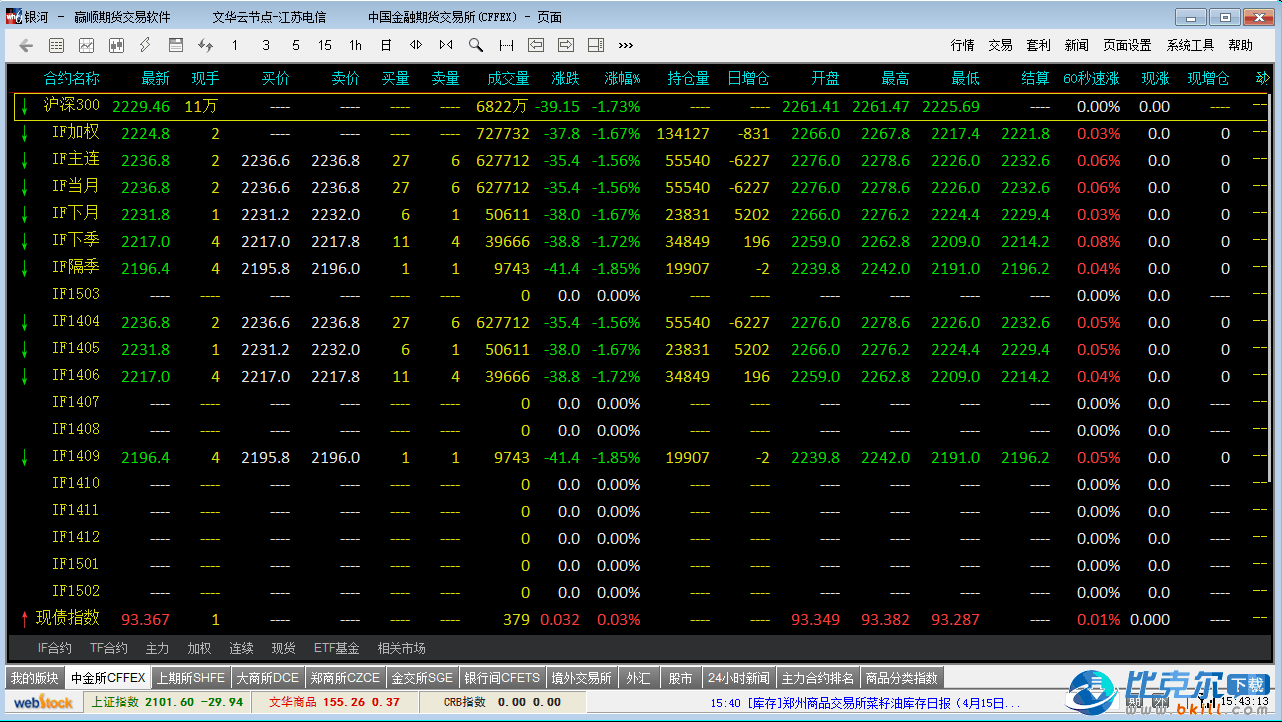Open the 我的版块 tab
This screenshot has height=722, width=1282.
(x=35, y=678)
